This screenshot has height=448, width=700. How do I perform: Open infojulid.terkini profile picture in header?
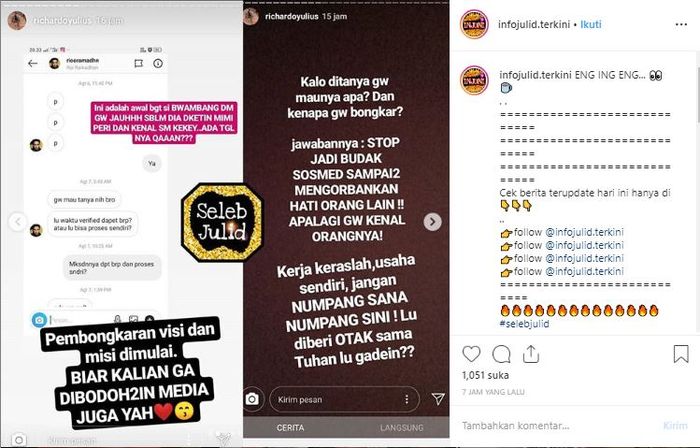click(x=474, y=24)
